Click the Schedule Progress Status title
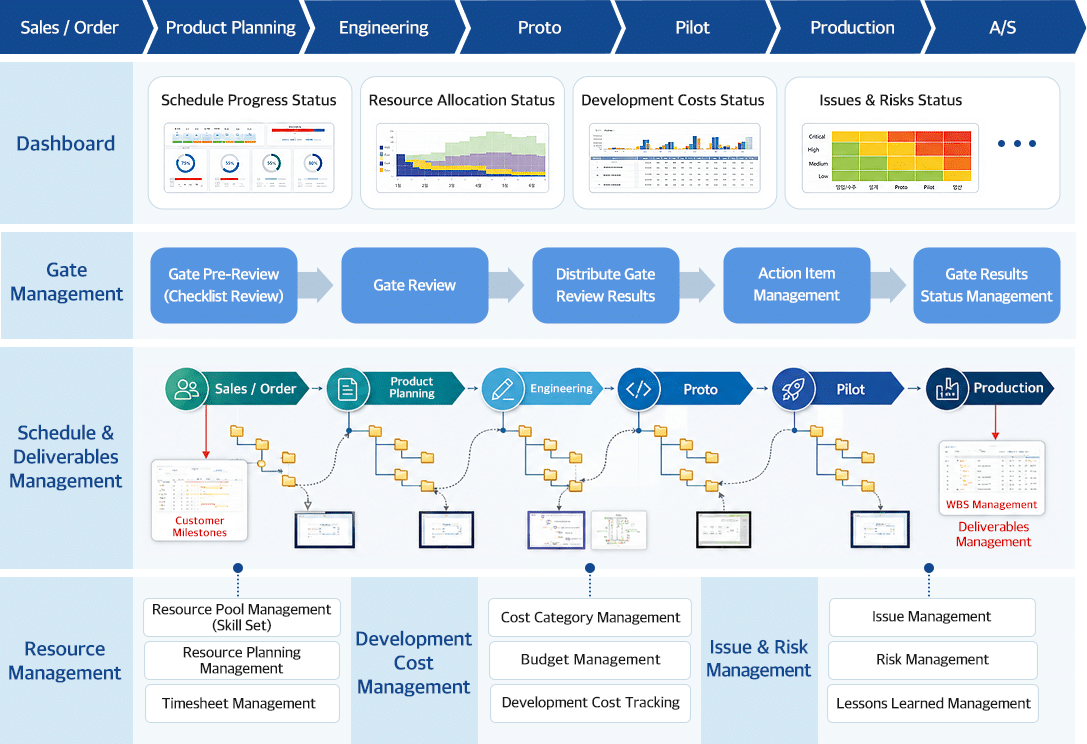The height and width of the screenshot is (744, 1087). (249, 100)
